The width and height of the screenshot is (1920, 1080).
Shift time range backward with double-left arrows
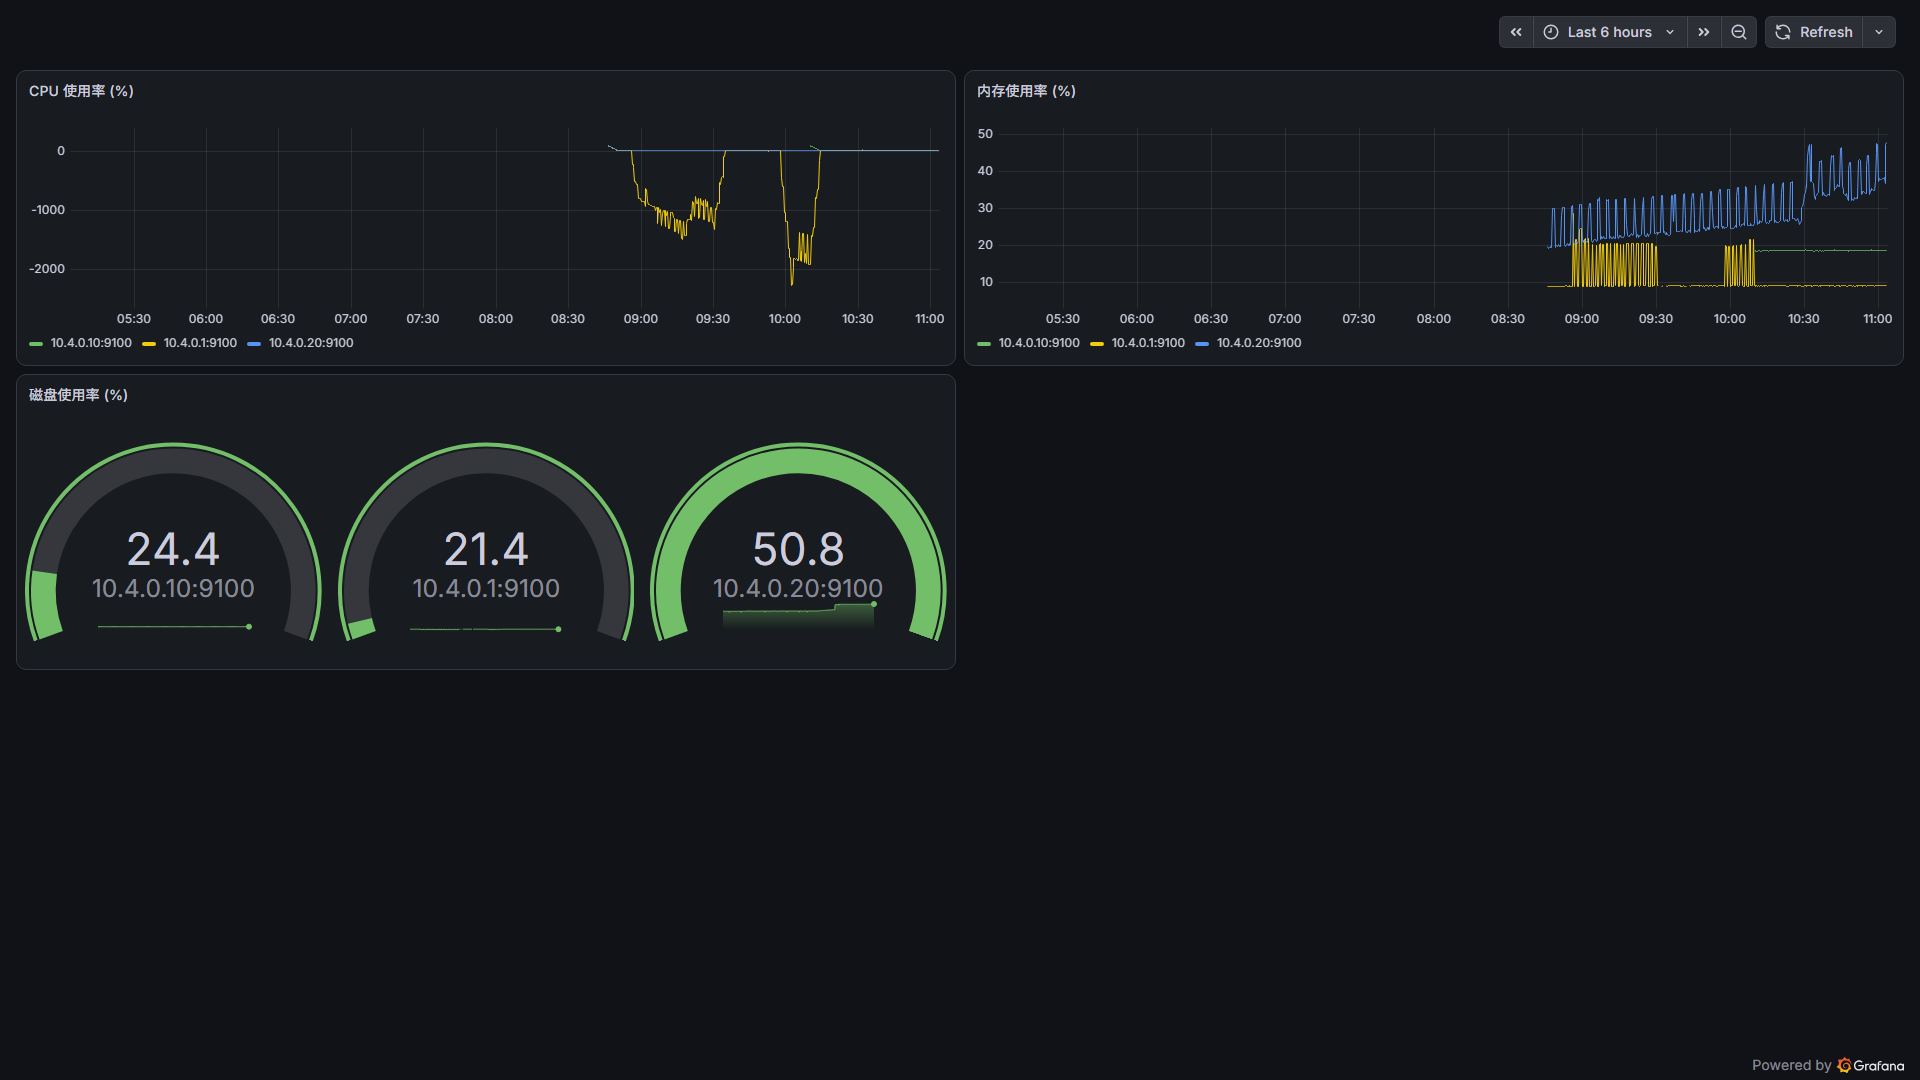click(x=1516, y=32)
